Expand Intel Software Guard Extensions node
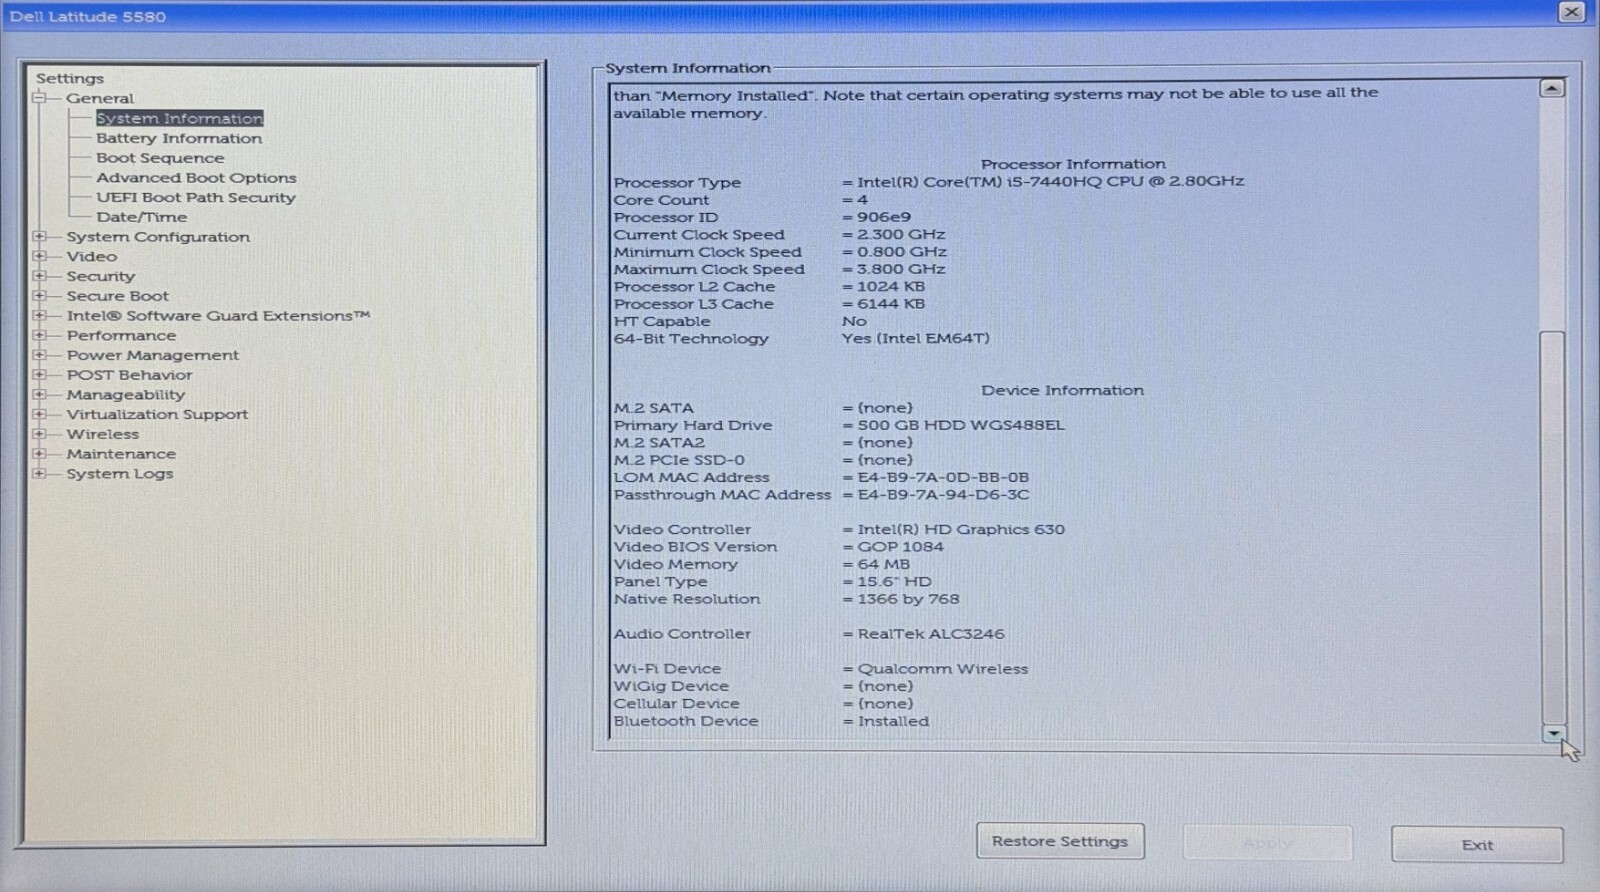Viewport: 1600px width, 892px height. [39, 316]
